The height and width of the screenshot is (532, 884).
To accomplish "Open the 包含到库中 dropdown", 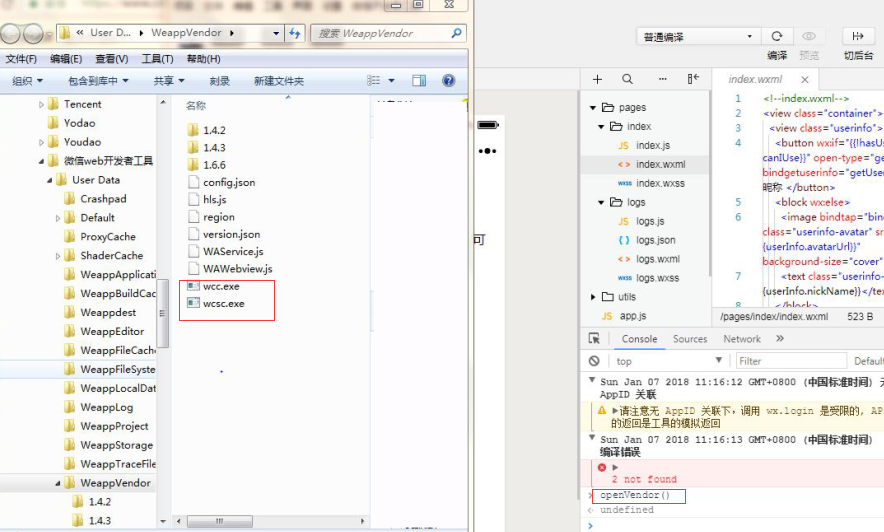I will click(98, 81).
